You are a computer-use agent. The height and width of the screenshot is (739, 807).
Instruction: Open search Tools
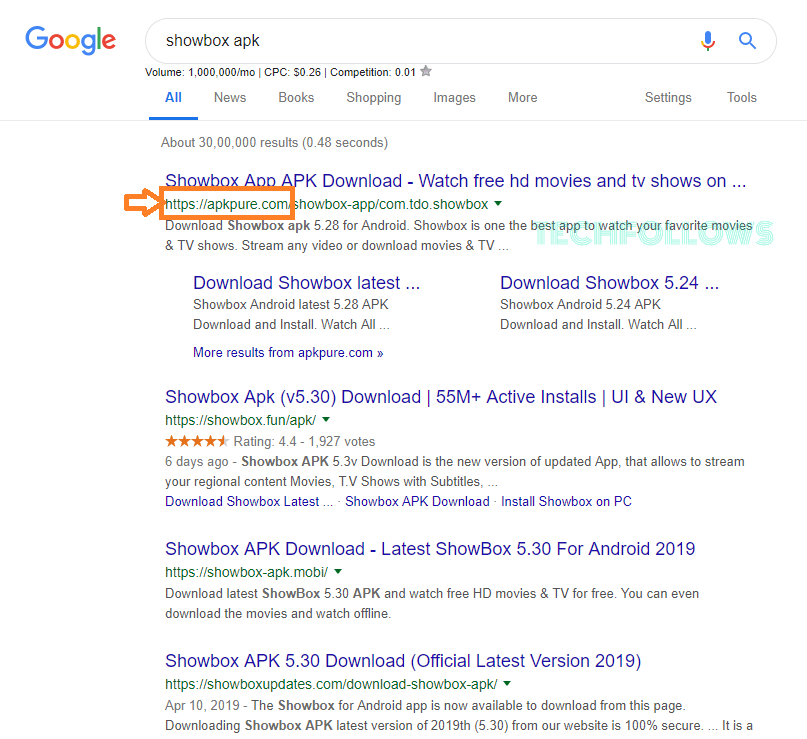742,98
